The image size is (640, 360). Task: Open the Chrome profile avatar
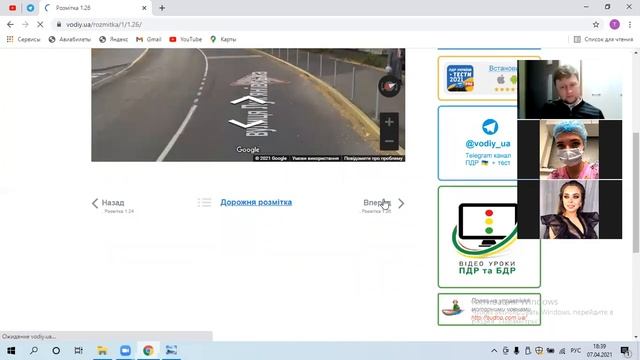tap(615, 24)
